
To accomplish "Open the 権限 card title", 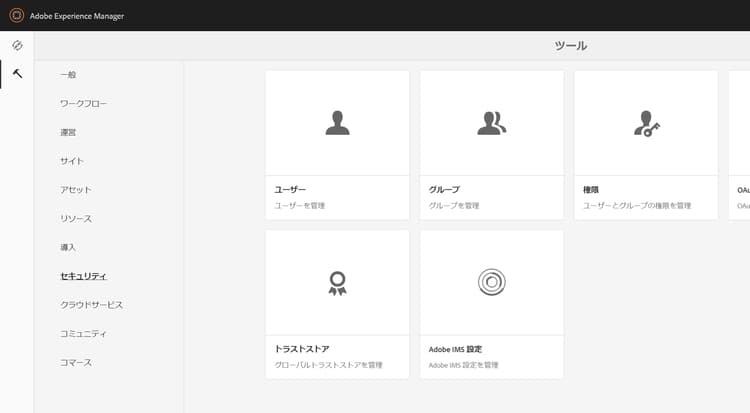I will point(591,190).
